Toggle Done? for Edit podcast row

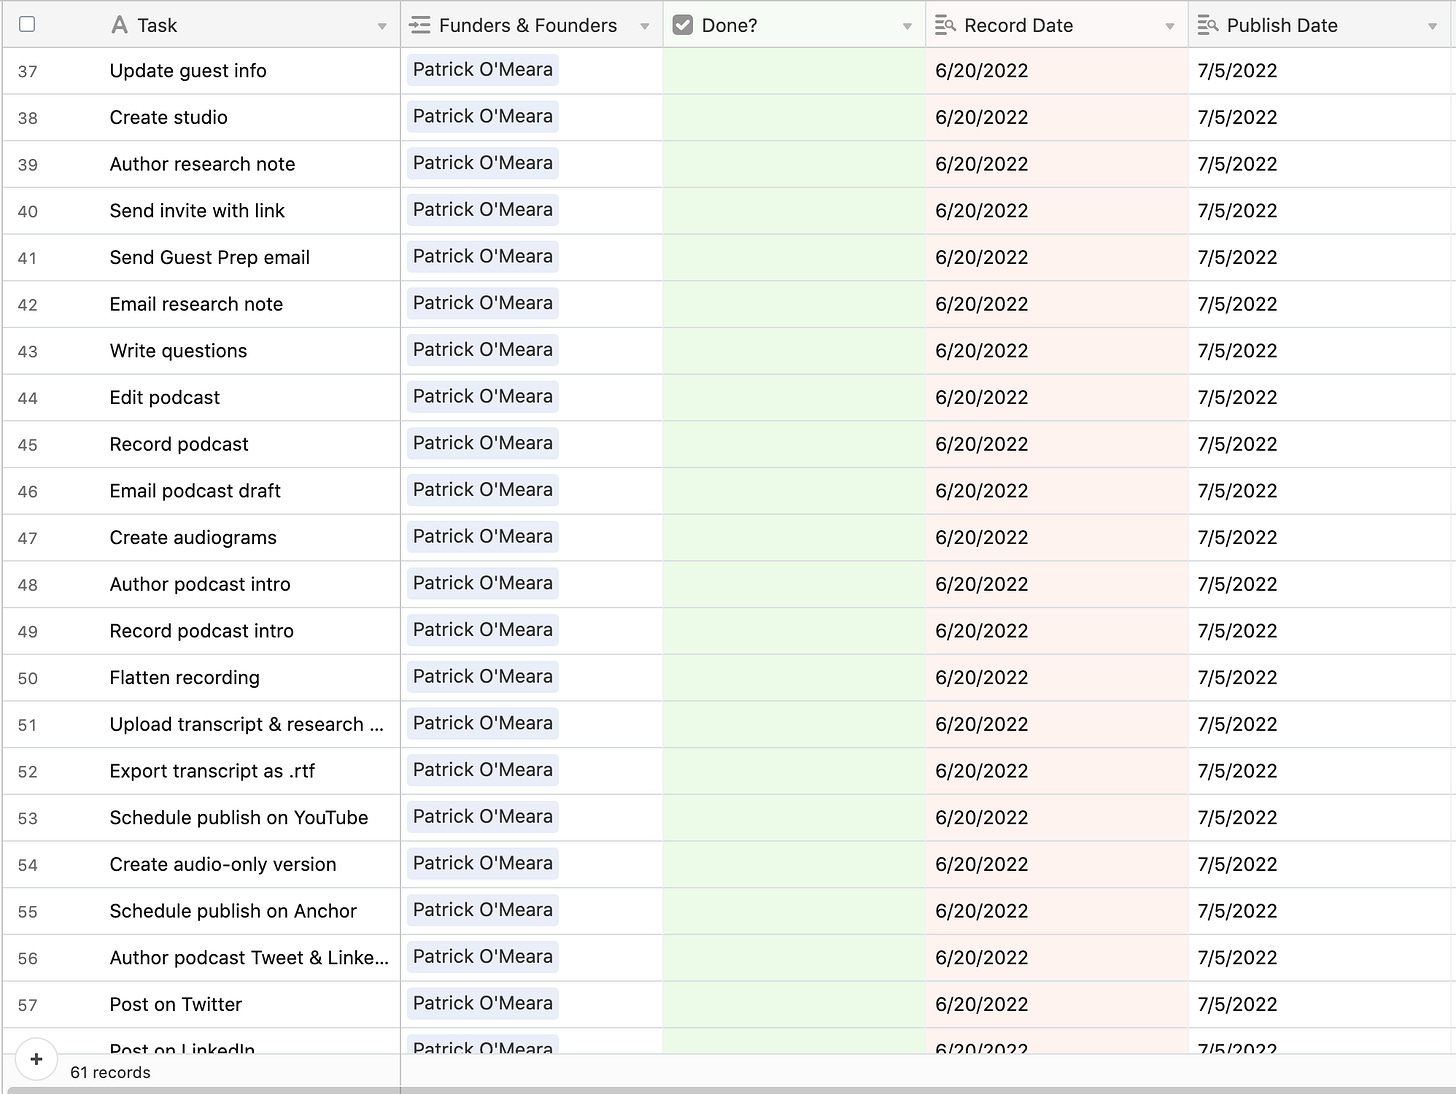point(794,398)
